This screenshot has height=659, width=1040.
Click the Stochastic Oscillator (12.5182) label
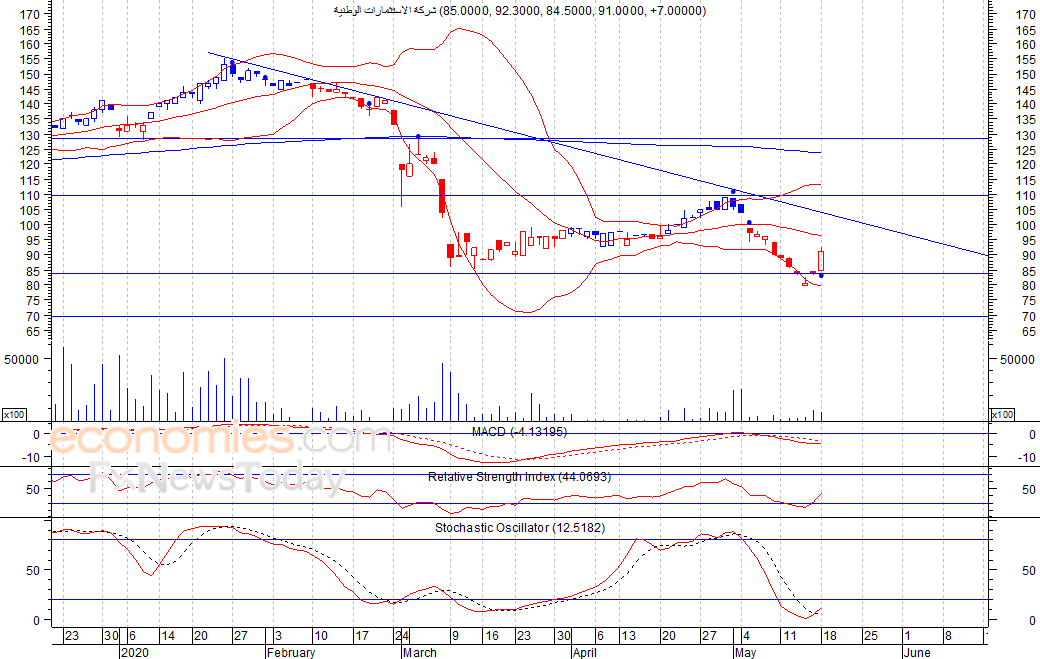pyautogui.click(x=520, y=528)
